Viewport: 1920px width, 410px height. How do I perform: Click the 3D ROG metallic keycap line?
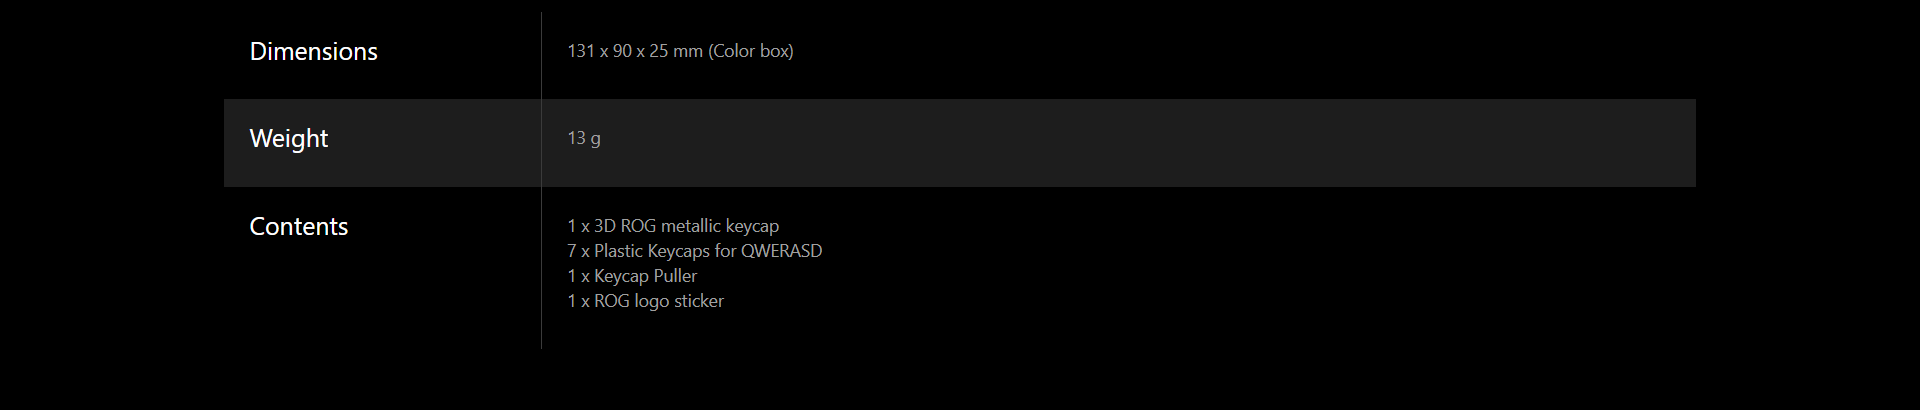673,226
